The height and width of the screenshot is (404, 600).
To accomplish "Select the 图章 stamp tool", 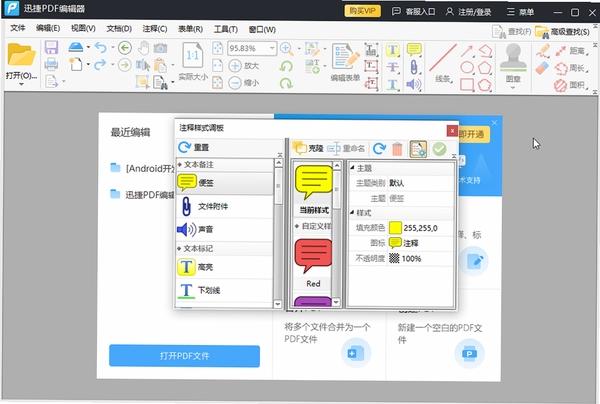I will point(513,62).
